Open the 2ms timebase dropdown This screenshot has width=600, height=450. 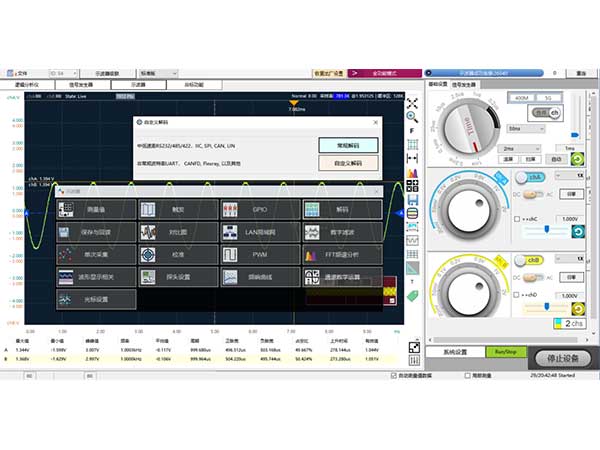coord(519,148)
